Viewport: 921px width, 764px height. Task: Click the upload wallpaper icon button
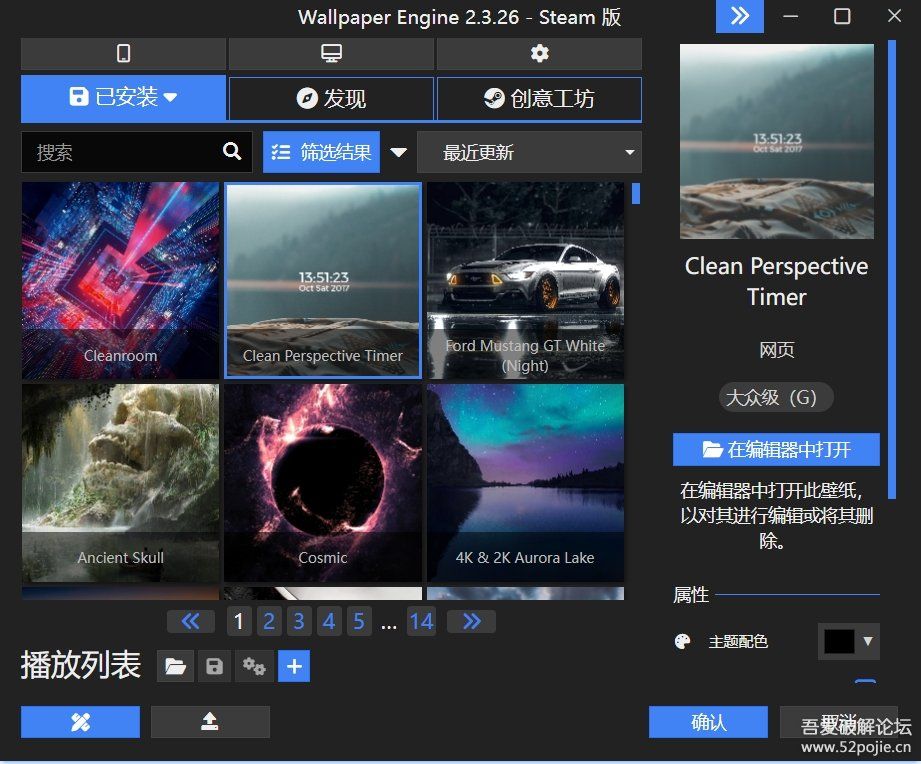click(210, 722)
